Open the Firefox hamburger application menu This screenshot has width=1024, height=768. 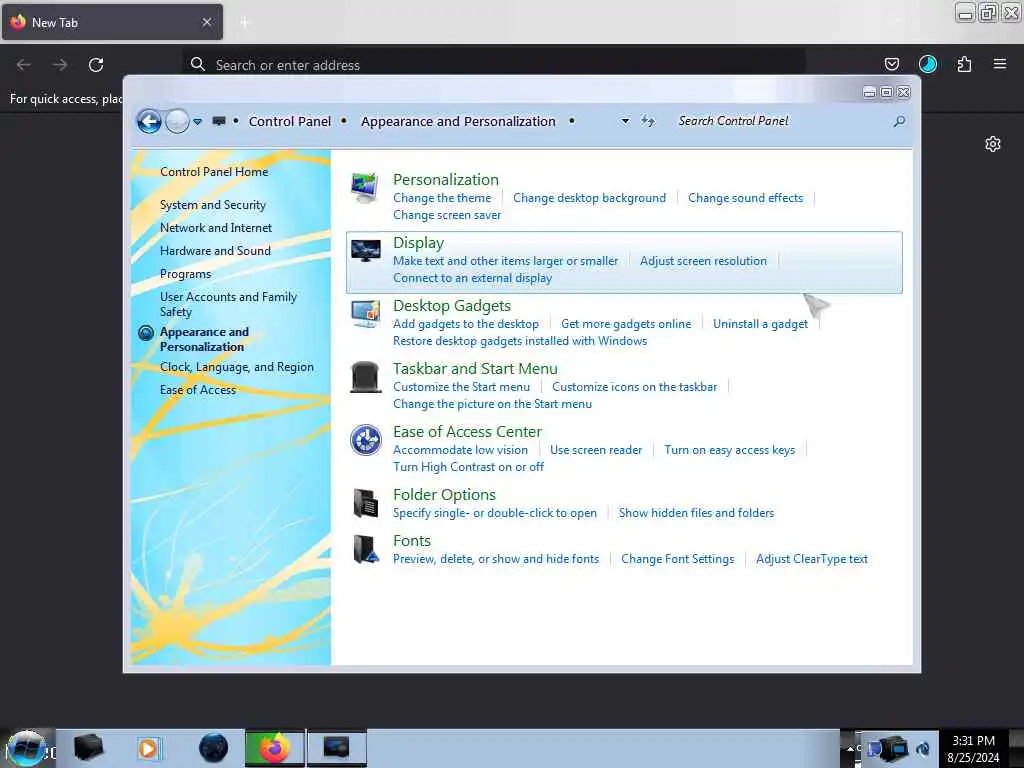pos(999,64)
